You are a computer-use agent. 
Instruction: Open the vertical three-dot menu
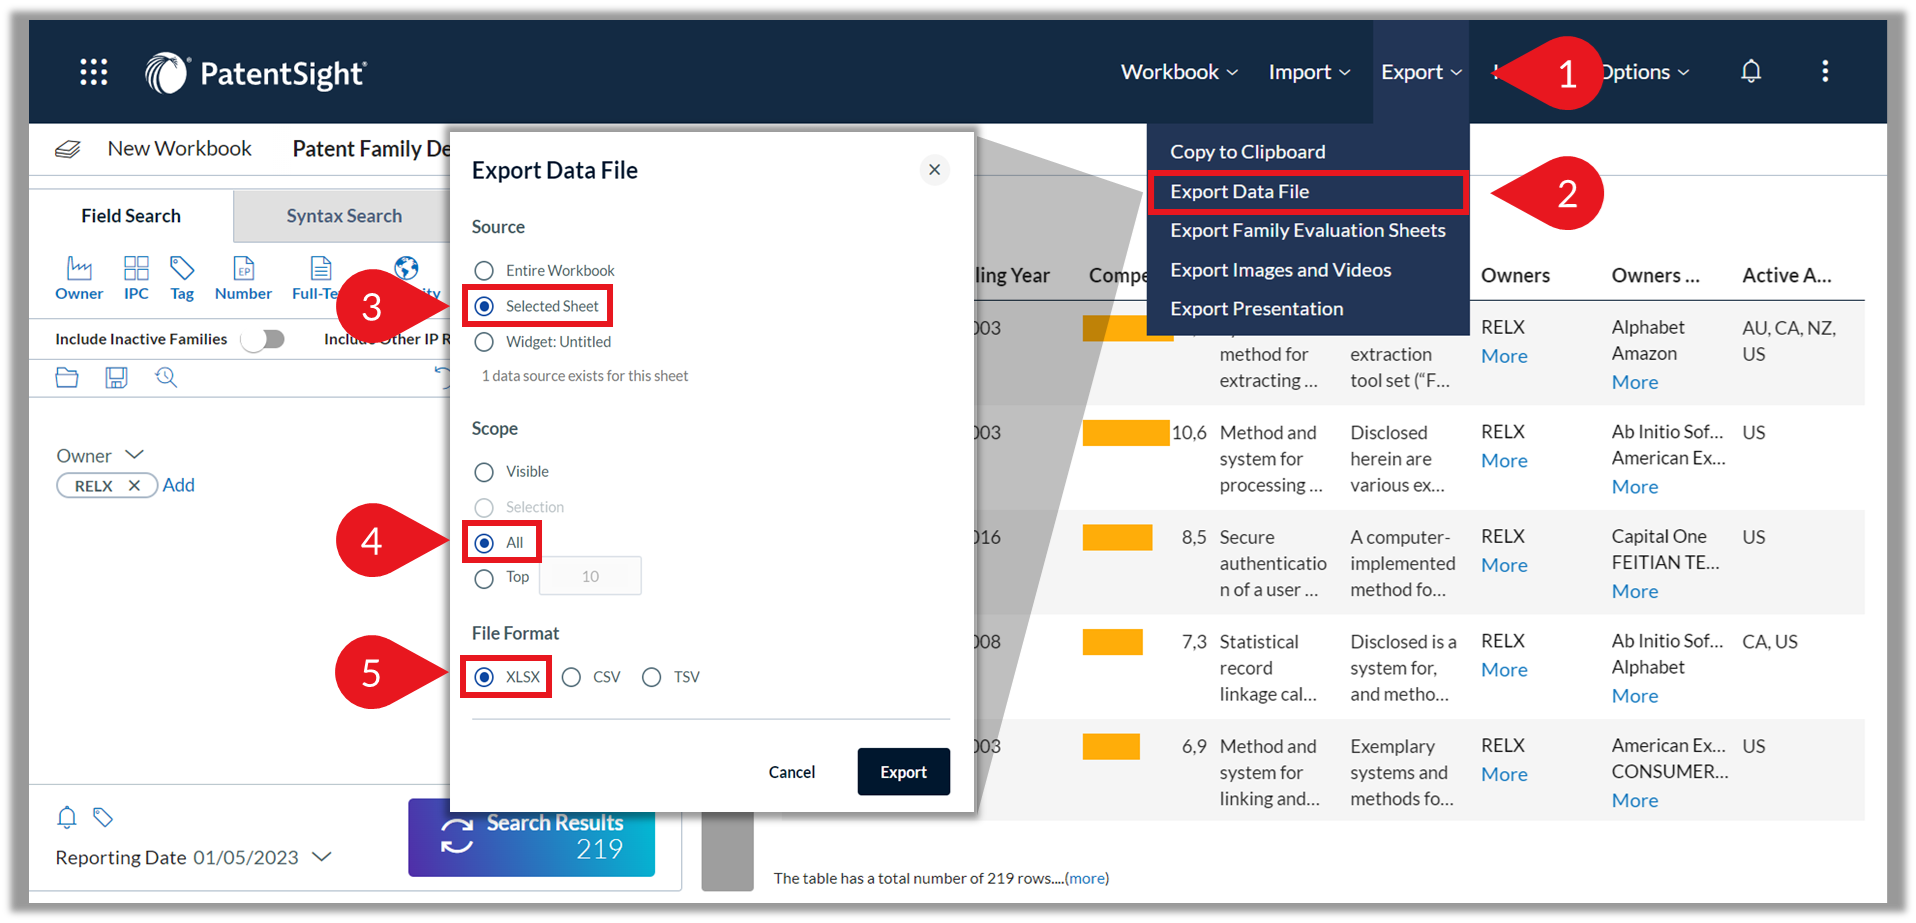[1825, 72]
